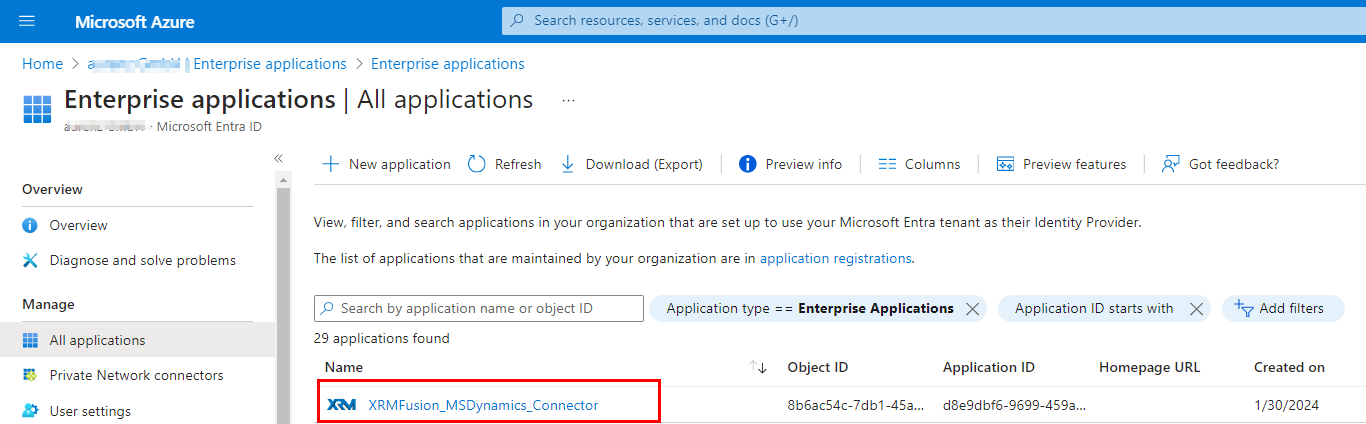Open XRMFusion_MSDynamics_Connector application

(483, 405)
